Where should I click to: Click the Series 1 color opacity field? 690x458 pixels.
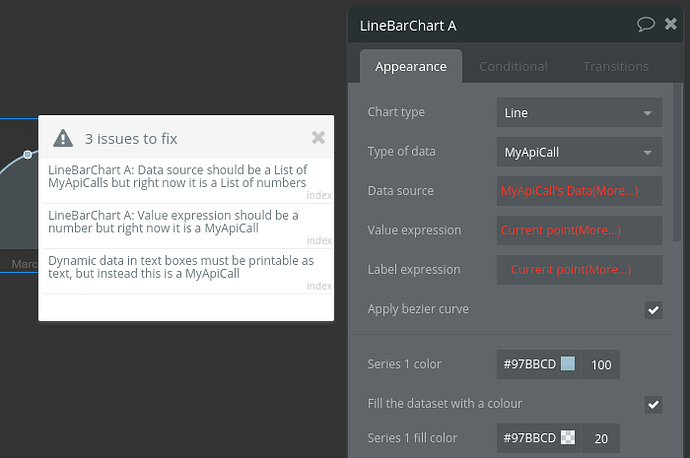click(601, 365)
